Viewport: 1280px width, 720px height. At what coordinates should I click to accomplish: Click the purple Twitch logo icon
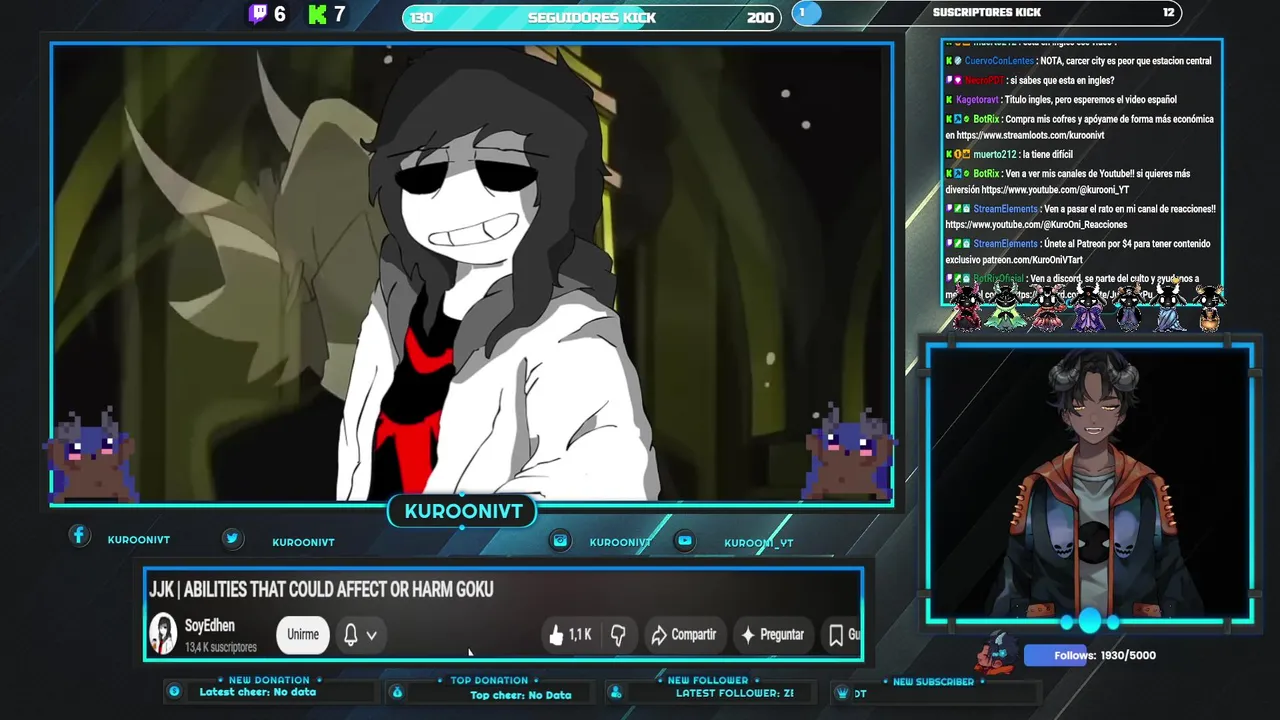coord(258,14)
